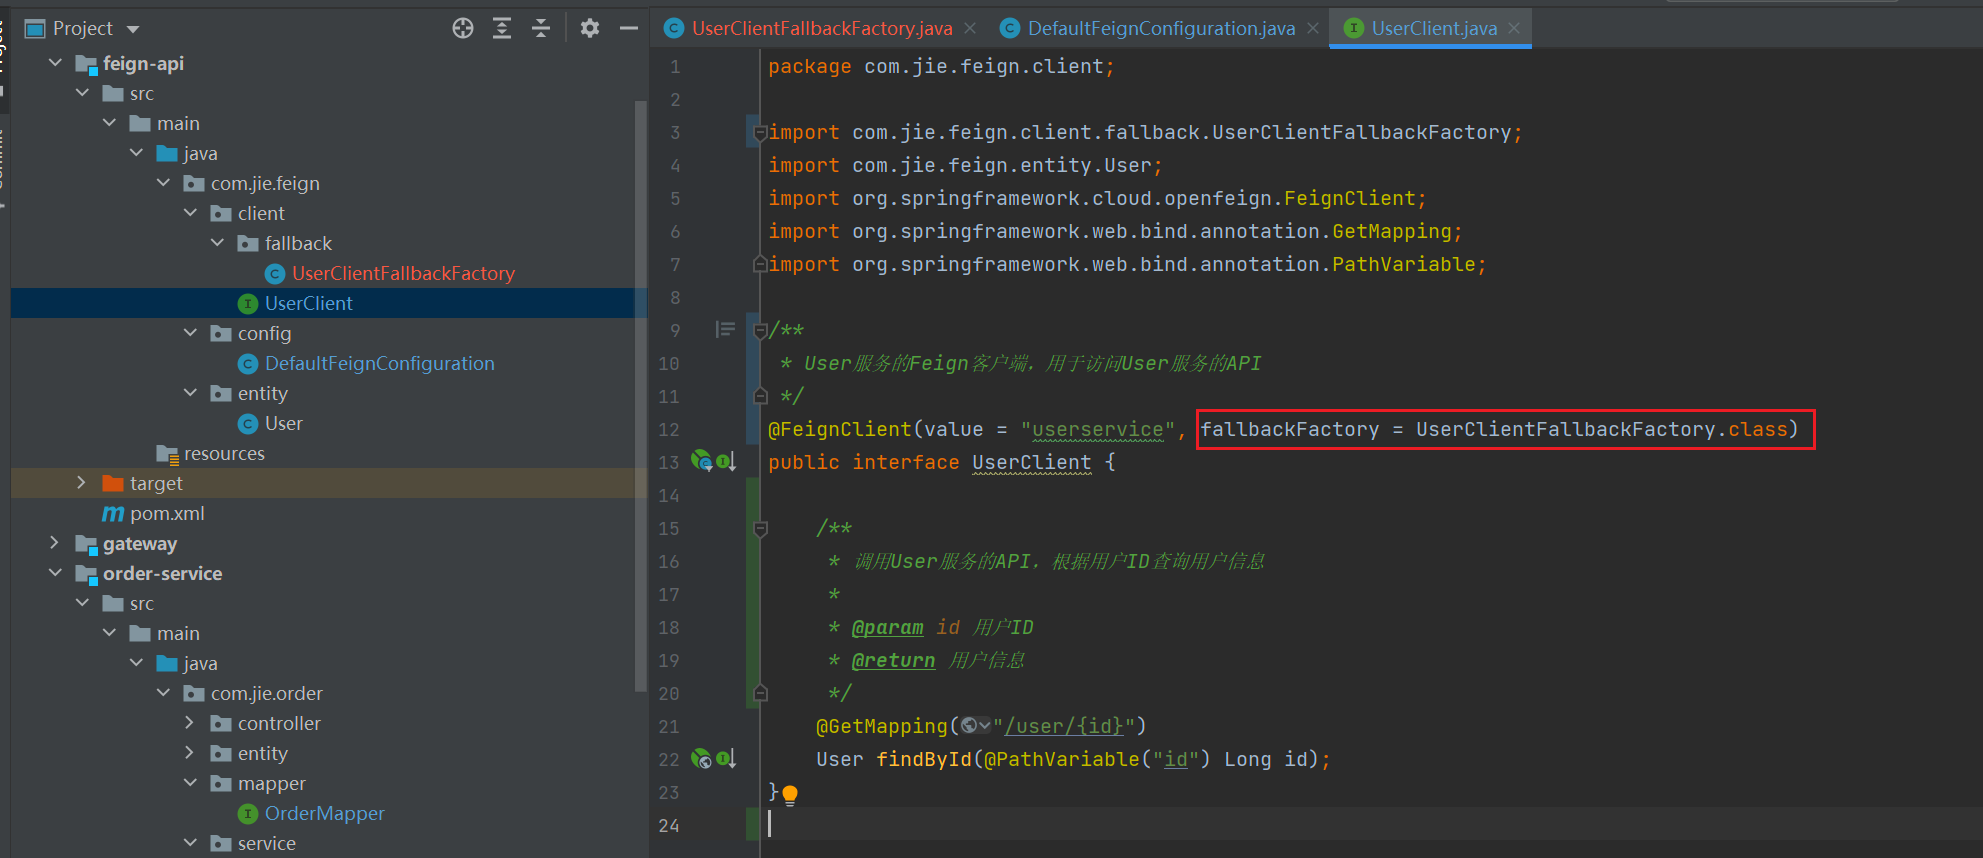Click the UserClientFallbackFactory class icon in tree
Viewport: 1983px width, 858px height.
point(275,273)
